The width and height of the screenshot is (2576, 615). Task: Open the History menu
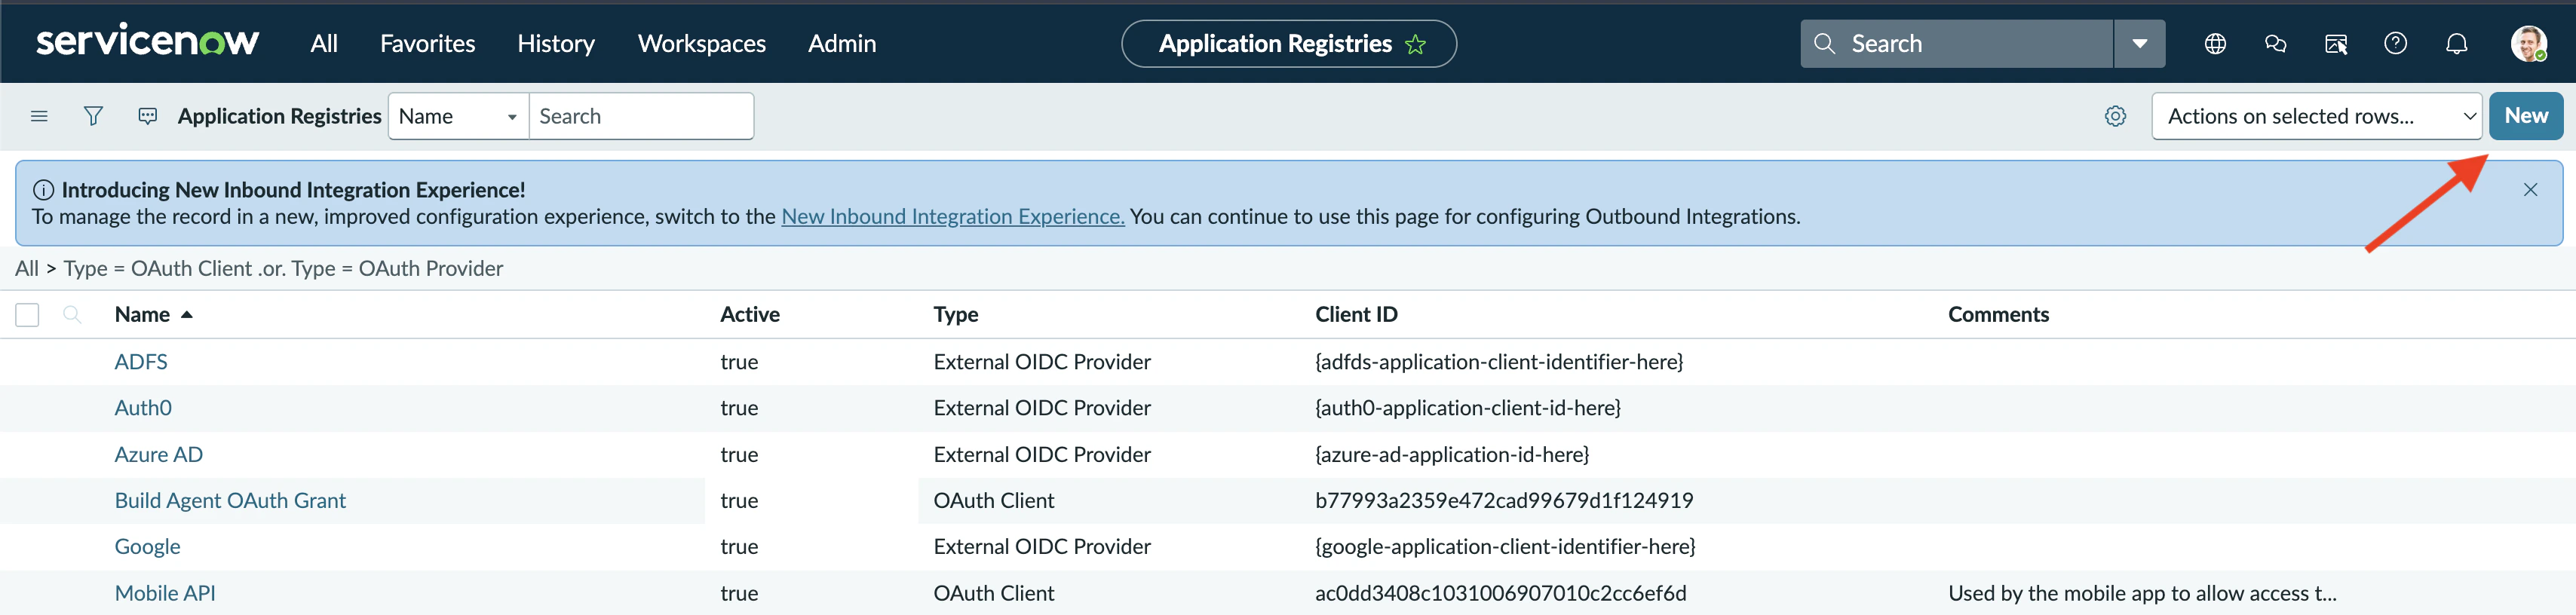[x=556, y=43]
